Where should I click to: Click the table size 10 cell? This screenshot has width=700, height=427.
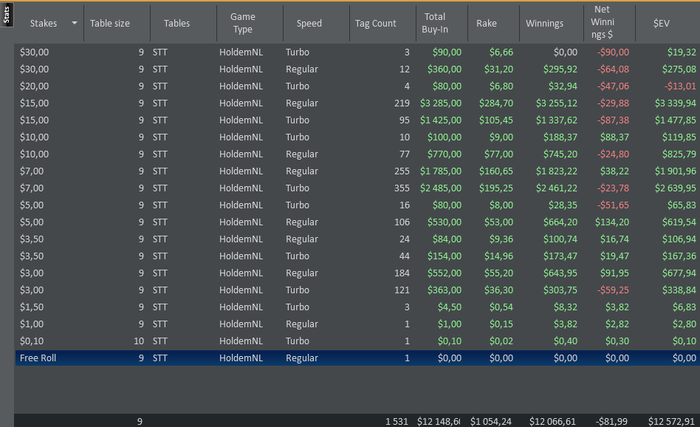[139, 341]
